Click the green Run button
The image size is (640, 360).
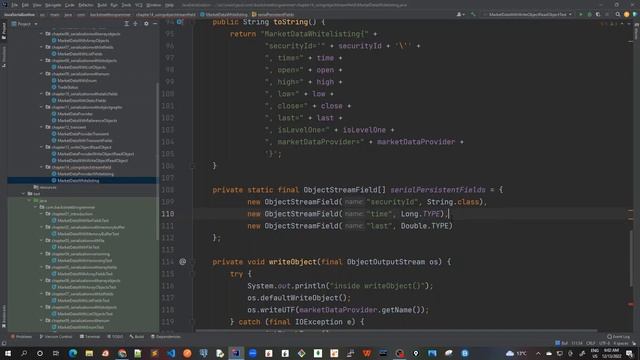(x=581, y=14)
